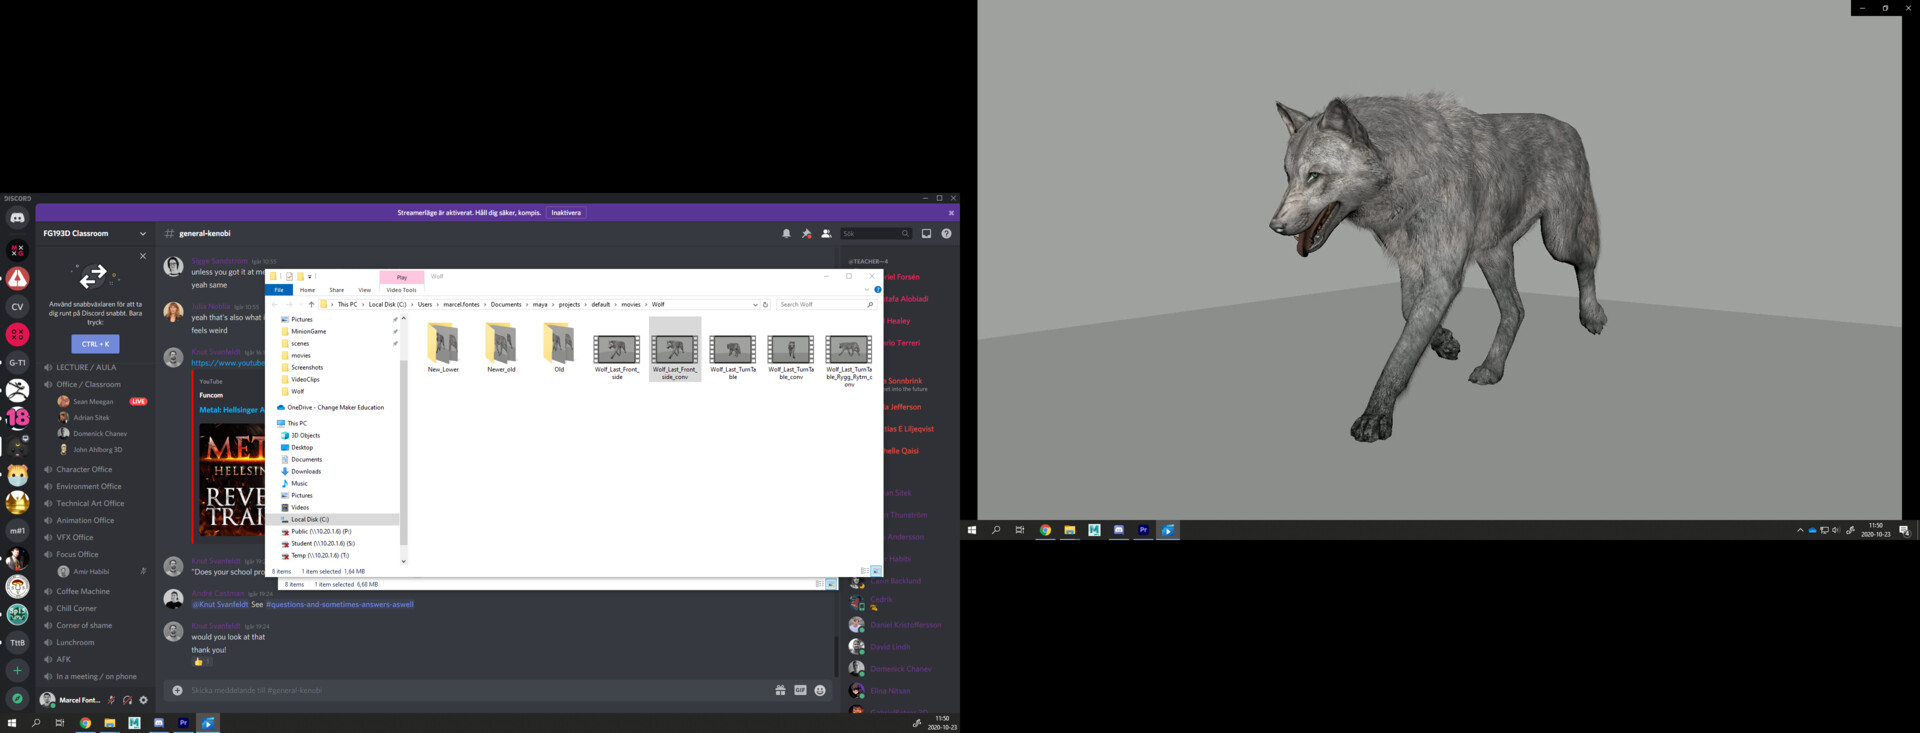1920x733 pixels.
Task: Join the Character Office voice channel
Action: coord(84,469)
